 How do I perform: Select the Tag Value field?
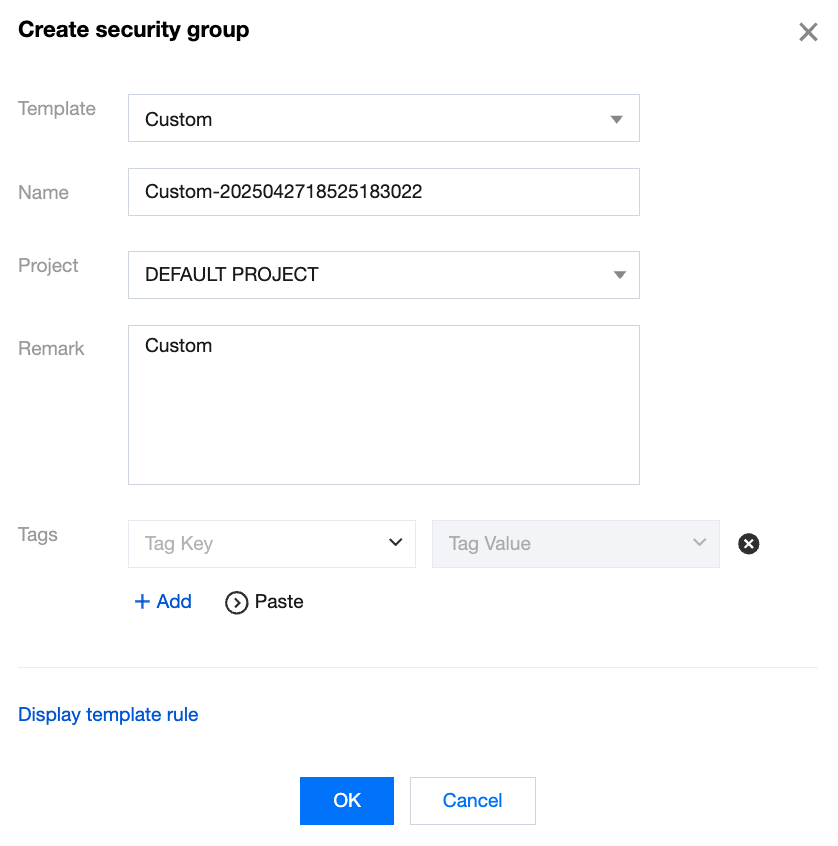tap(560, 544)
